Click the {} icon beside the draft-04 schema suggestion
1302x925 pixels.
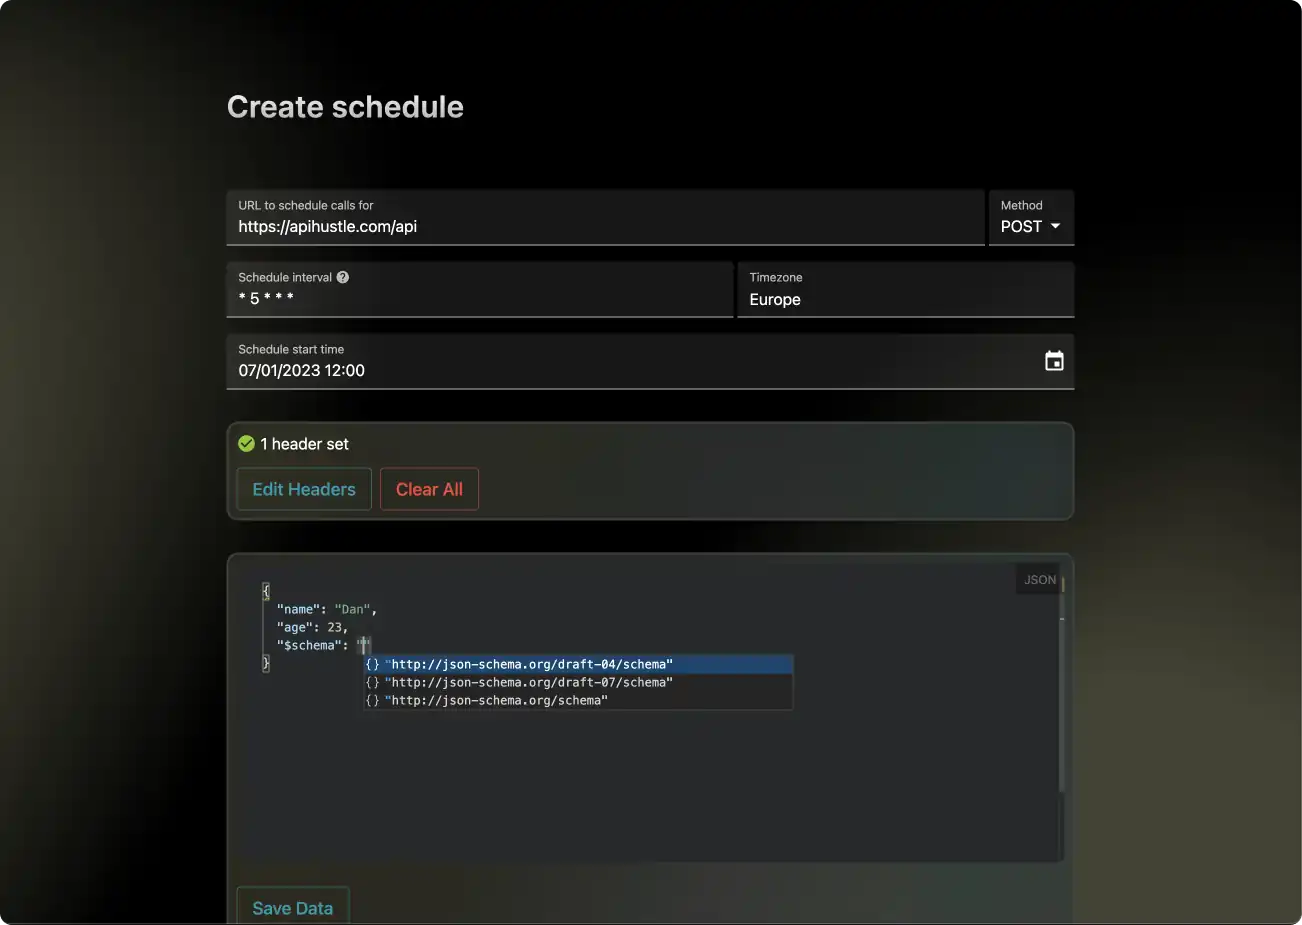[x=372, y=663]
